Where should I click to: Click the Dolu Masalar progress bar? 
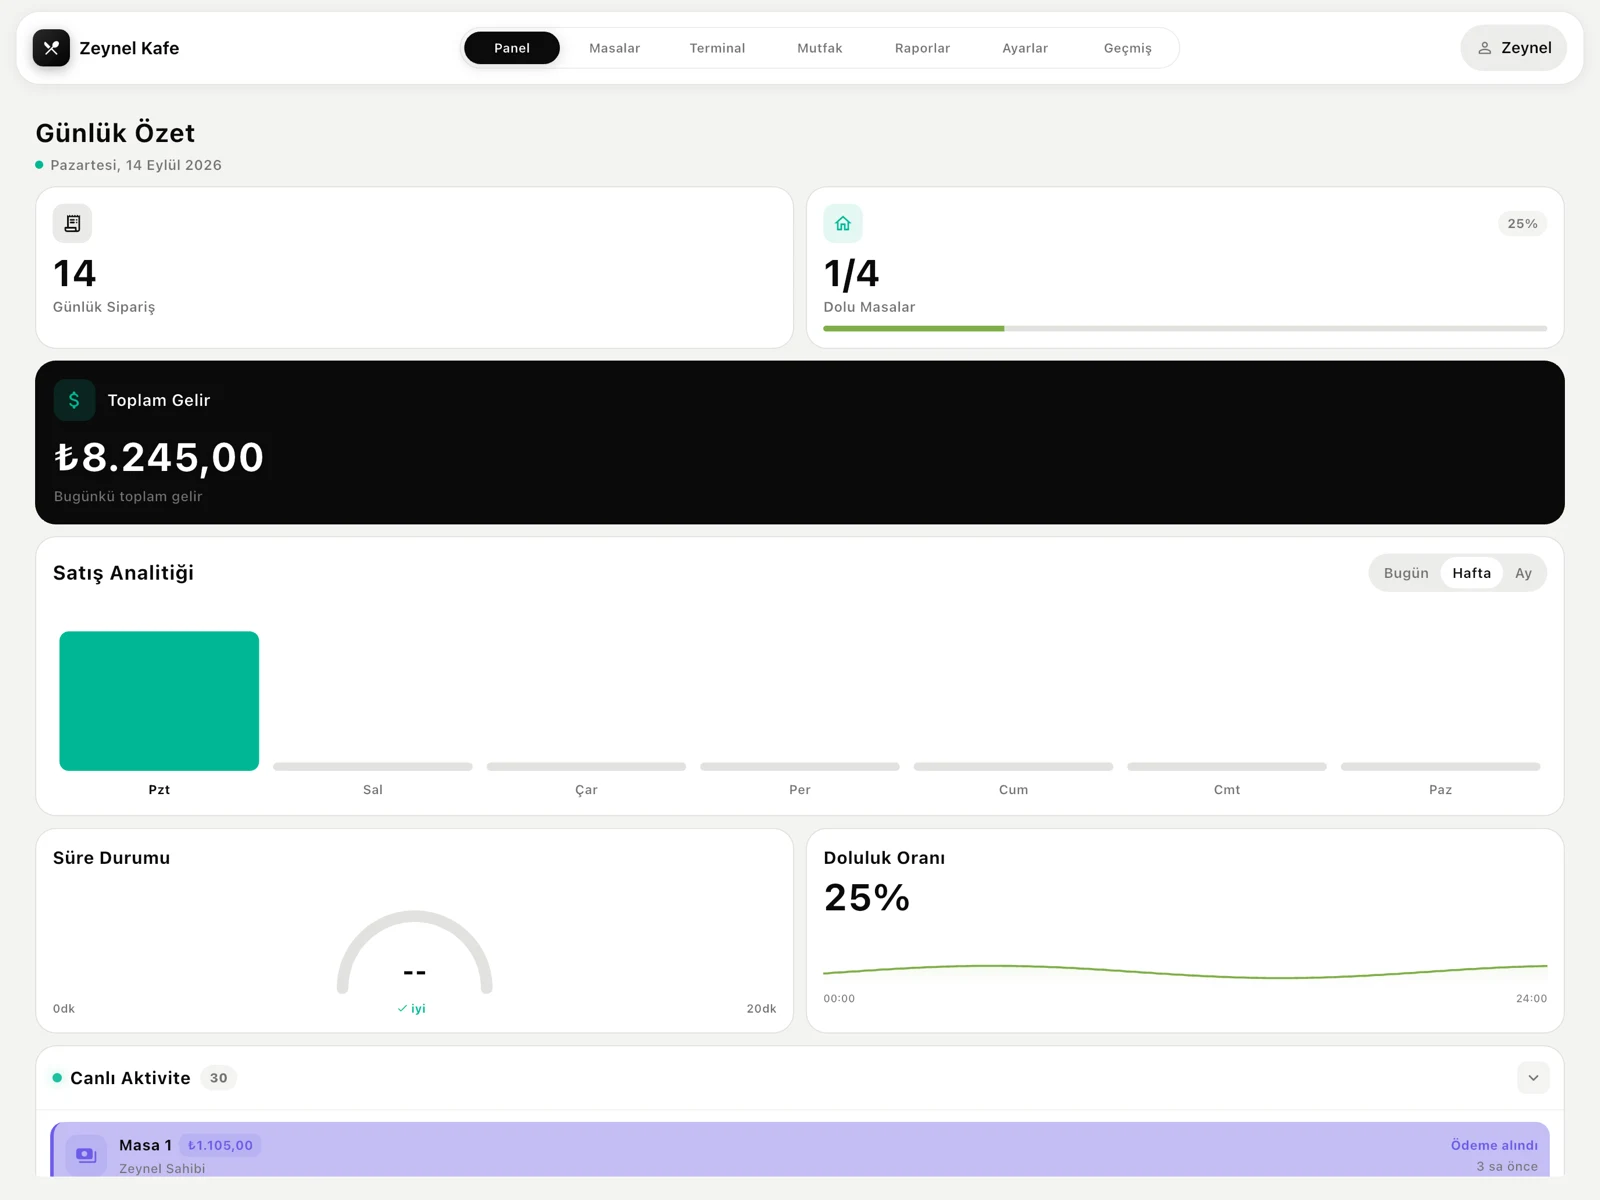click(1185, 328)
